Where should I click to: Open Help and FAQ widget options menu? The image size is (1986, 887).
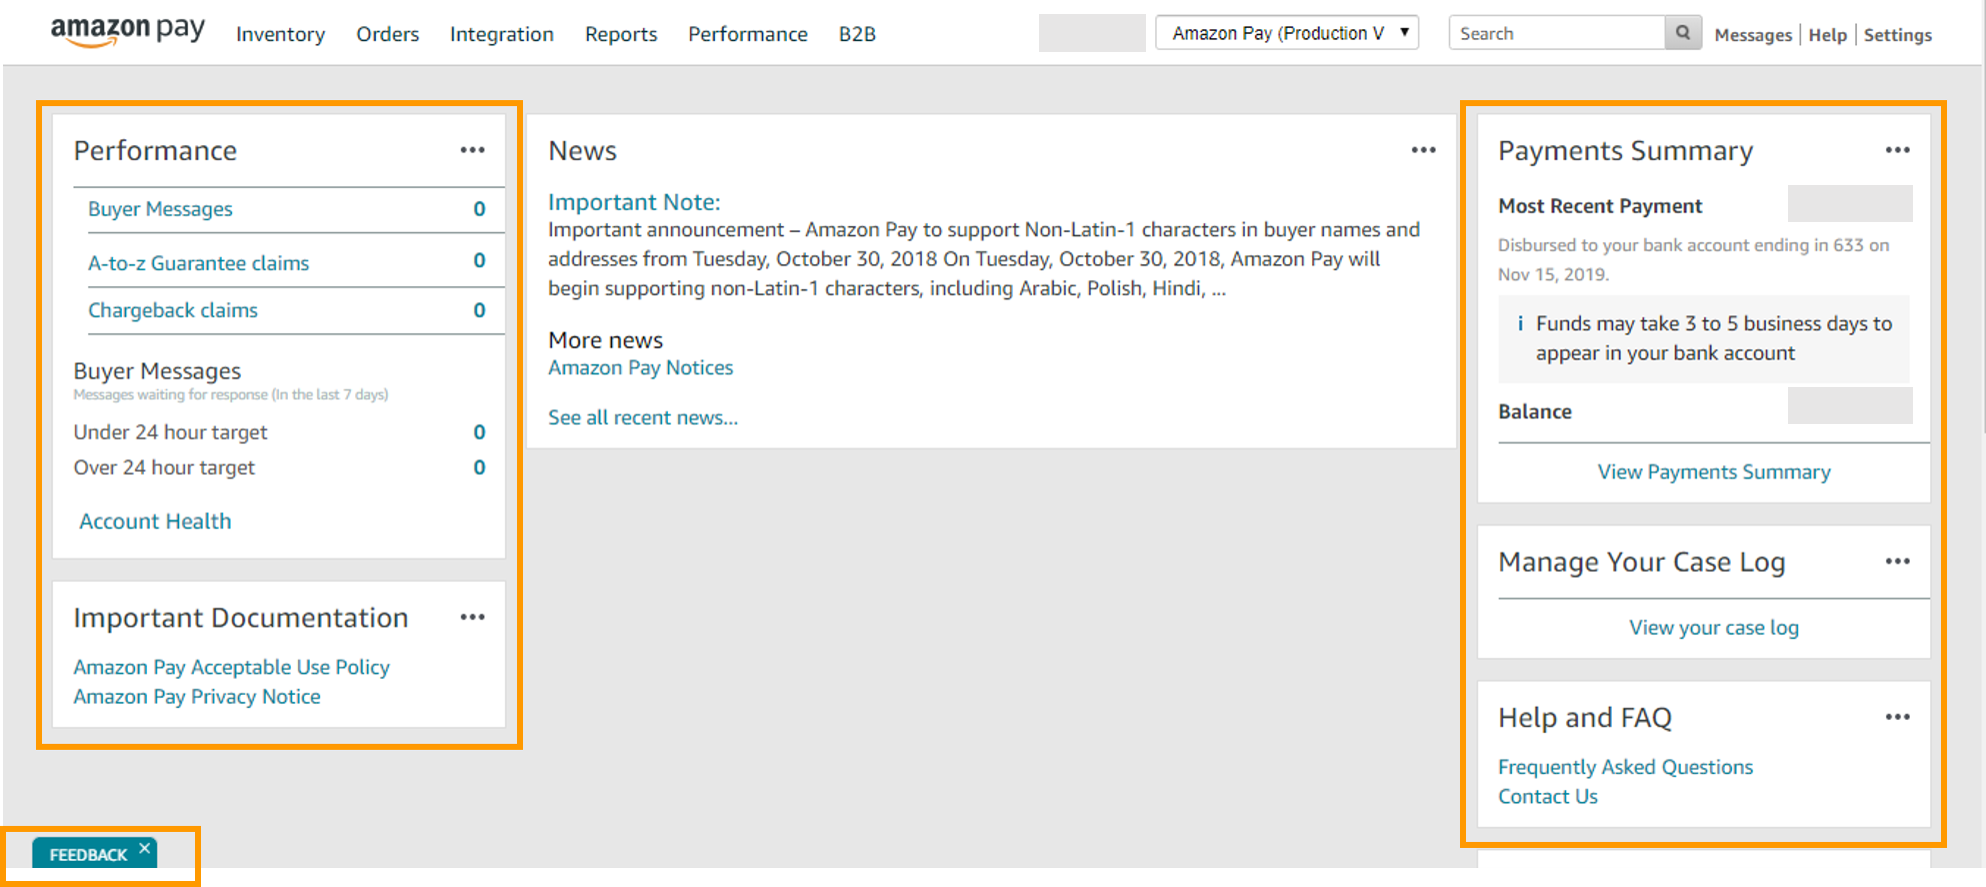(1897, 717)
